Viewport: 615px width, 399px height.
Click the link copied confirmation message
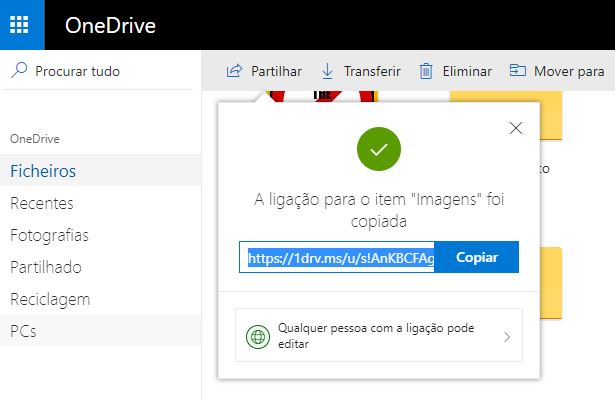pyautogui.click(x=379, y=210)
